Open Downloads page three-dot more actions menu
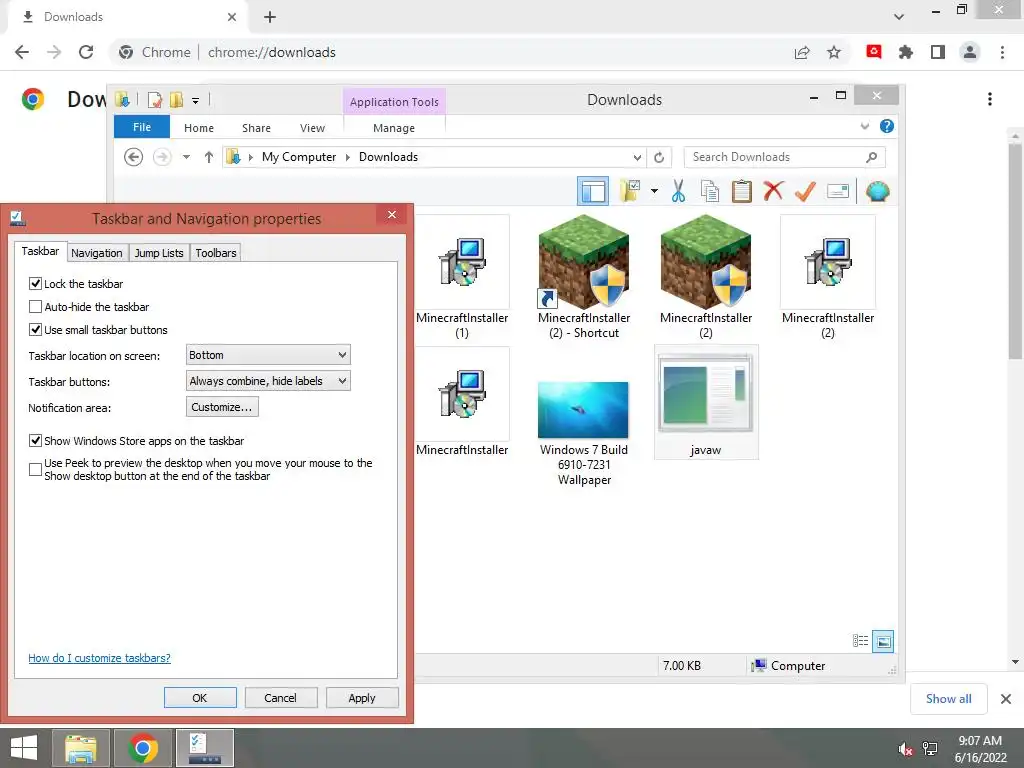Image resolution: width=1024 pixels, height=768 pixels. pyautogui.click(x=990, y=99)
